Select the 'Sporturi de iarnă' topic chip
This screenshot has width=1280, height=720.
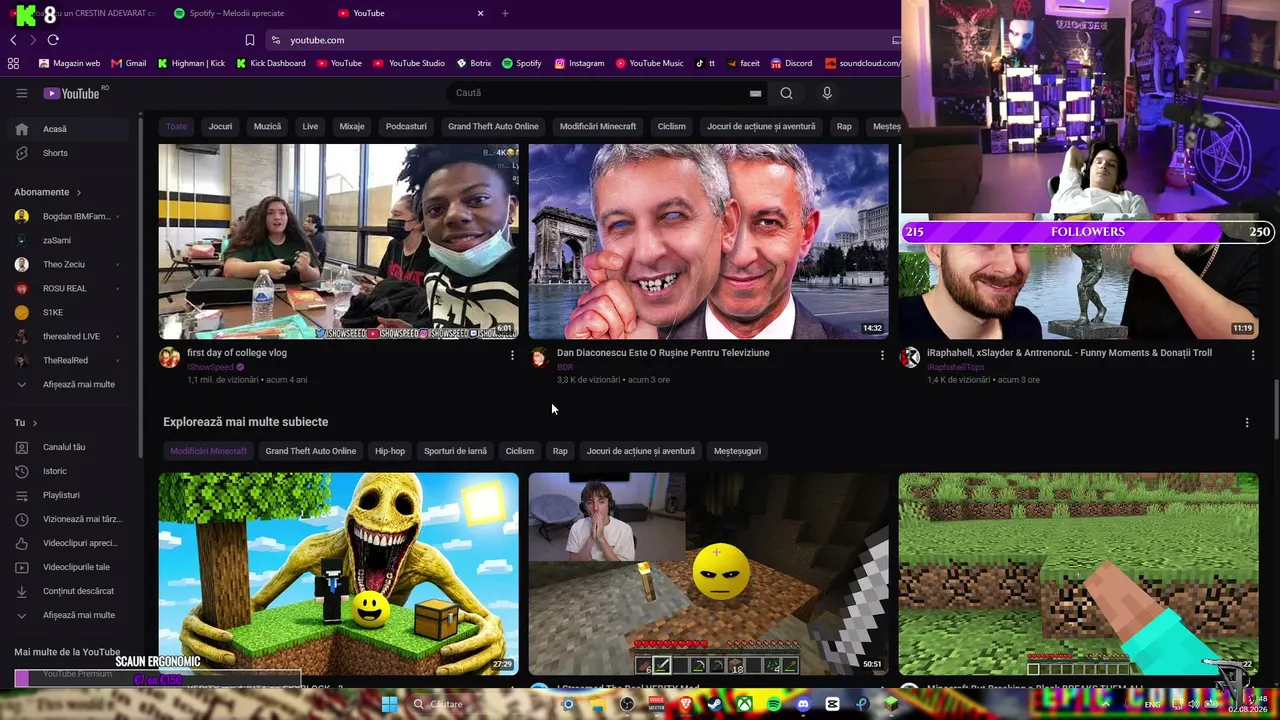pyautogui.click(x=455, y=451)
